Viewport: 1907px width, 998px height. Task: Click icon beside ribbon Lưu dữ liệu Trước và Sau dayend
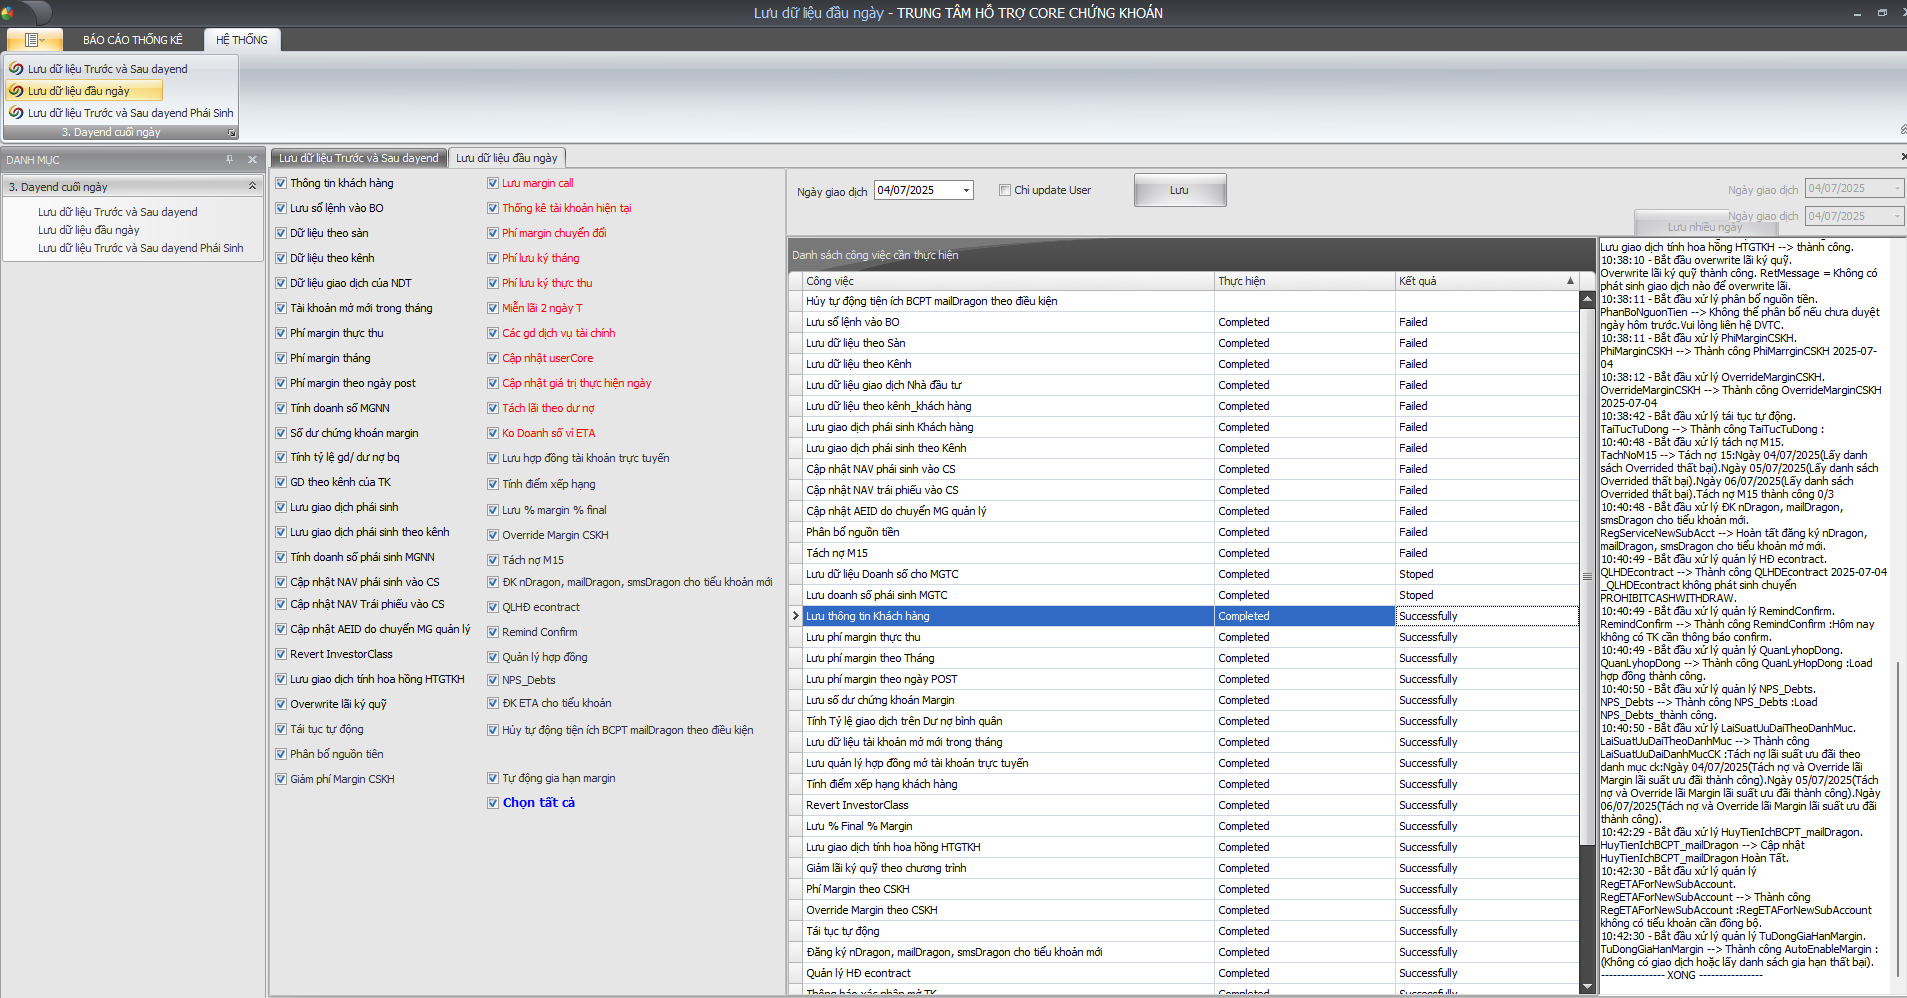point(16,69)
